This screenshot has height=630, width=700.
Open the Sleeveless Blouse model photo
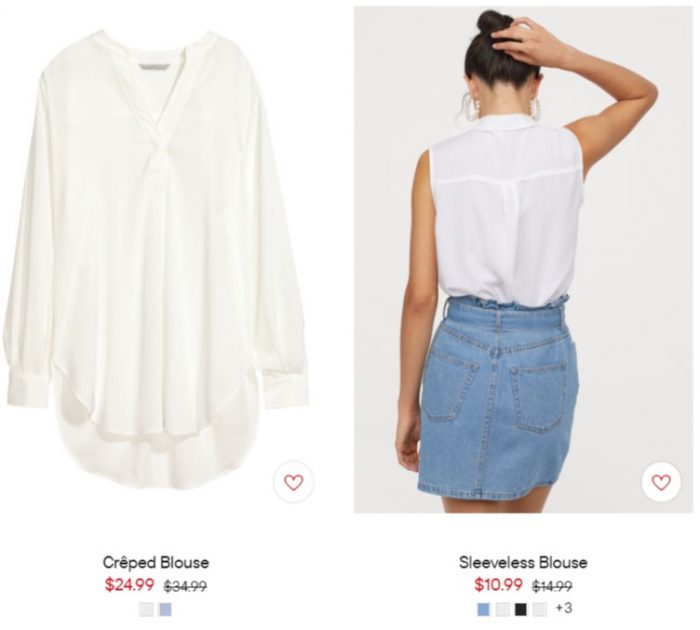523,259
